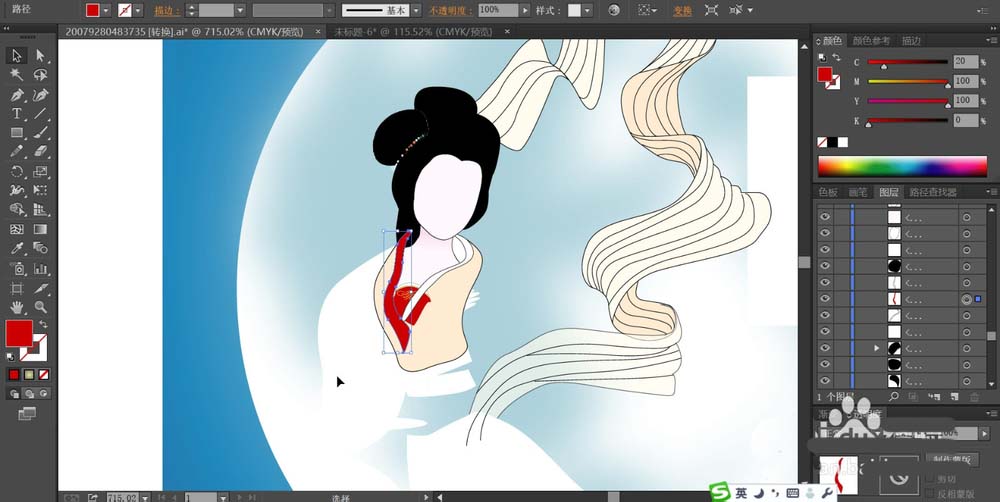Toggle eye icon of the expandable sublayer row
The height and width of the screenshot is (502, 1000).
coord(825,348)
